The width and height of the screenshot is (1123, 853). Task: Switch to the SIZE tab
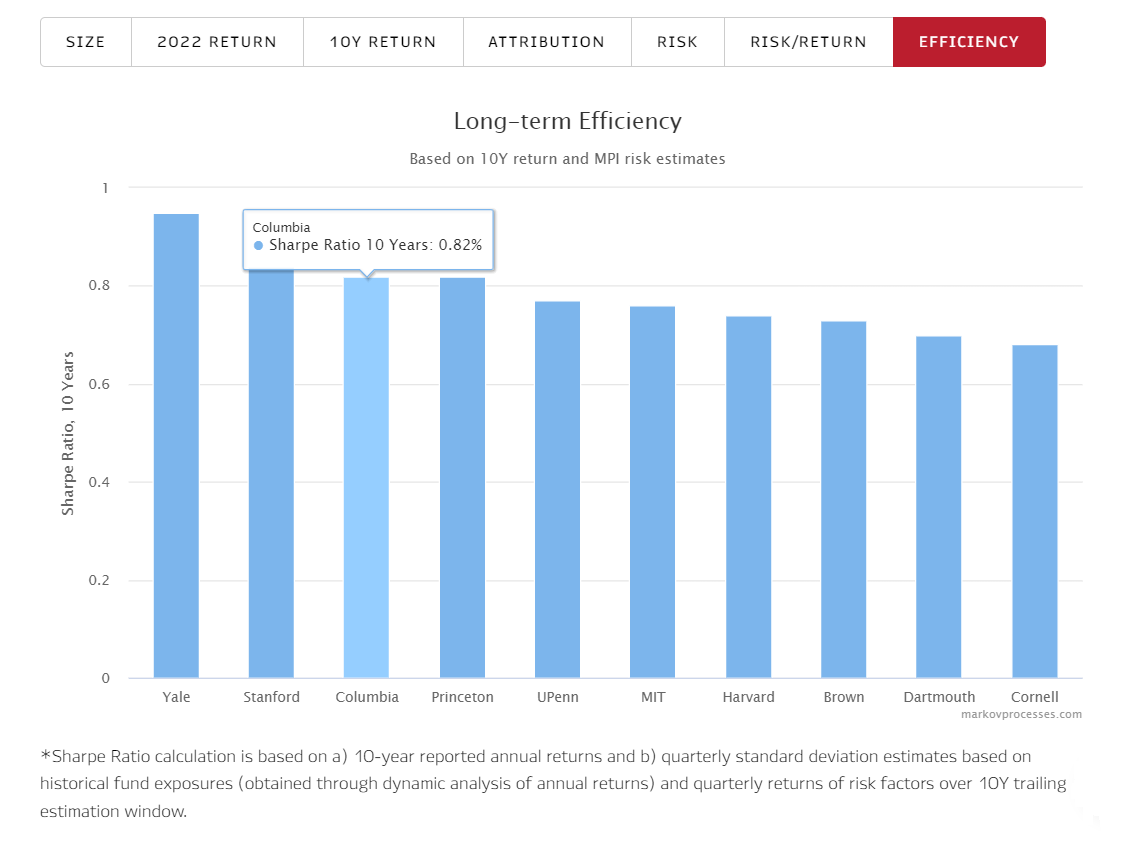point(86,42)
